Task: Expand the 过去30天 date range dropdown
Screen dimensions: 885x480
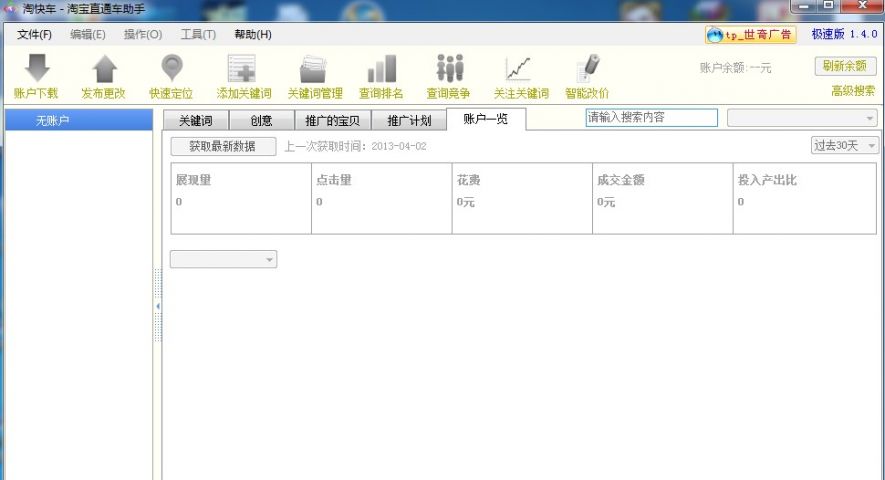Action: (x=844, y=146)
